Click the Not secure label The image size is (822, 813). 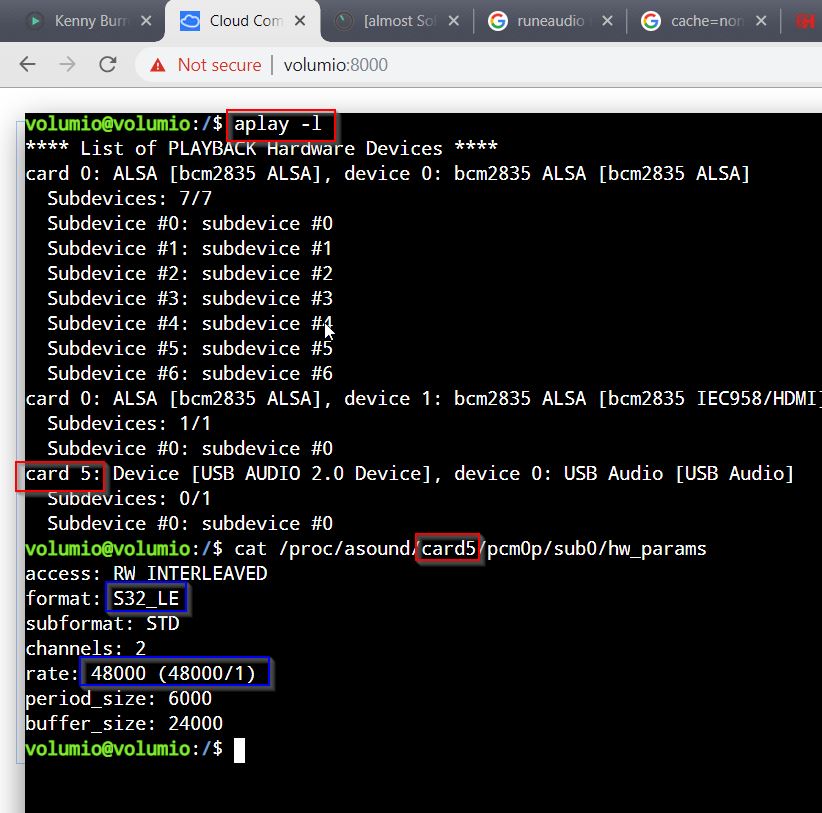tap(219, 65)
